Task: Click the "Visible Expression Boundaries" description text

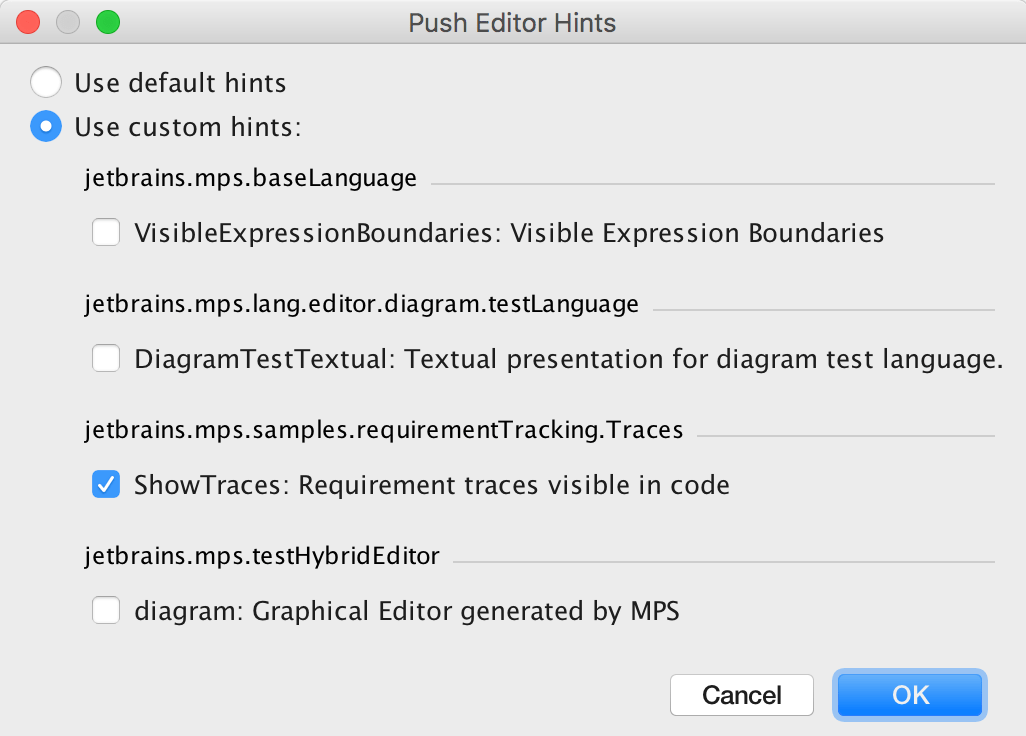Action: tap(697, 233)
